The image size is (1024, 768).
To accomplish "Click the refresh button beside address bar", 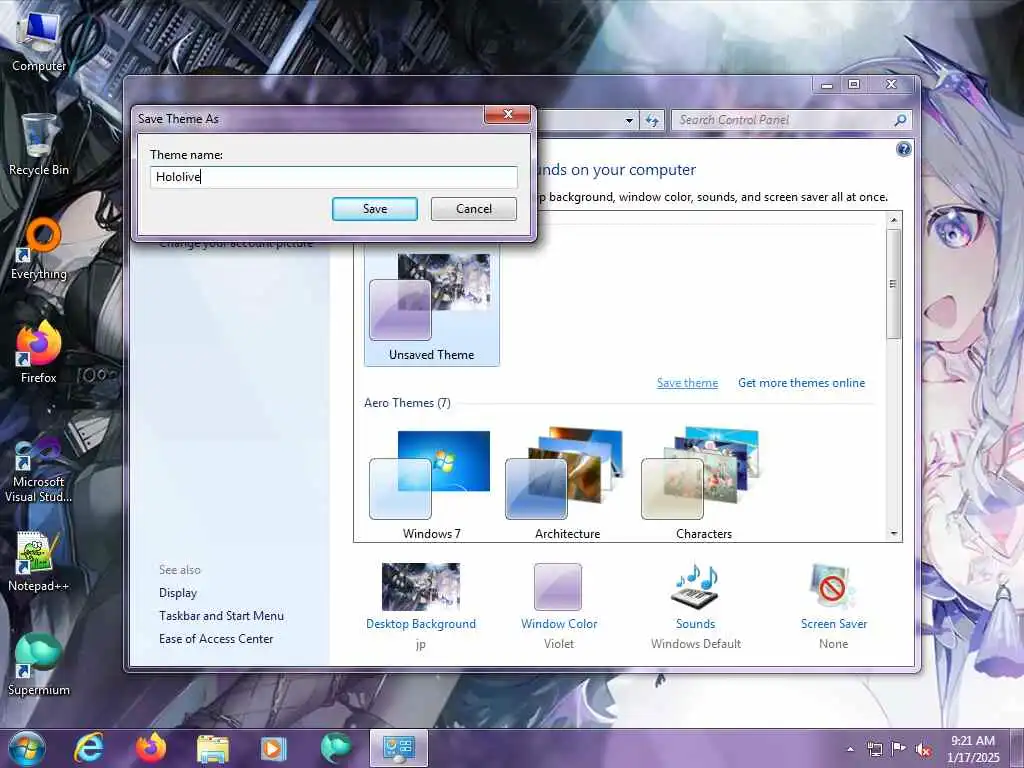I will (x=652, y=120).
